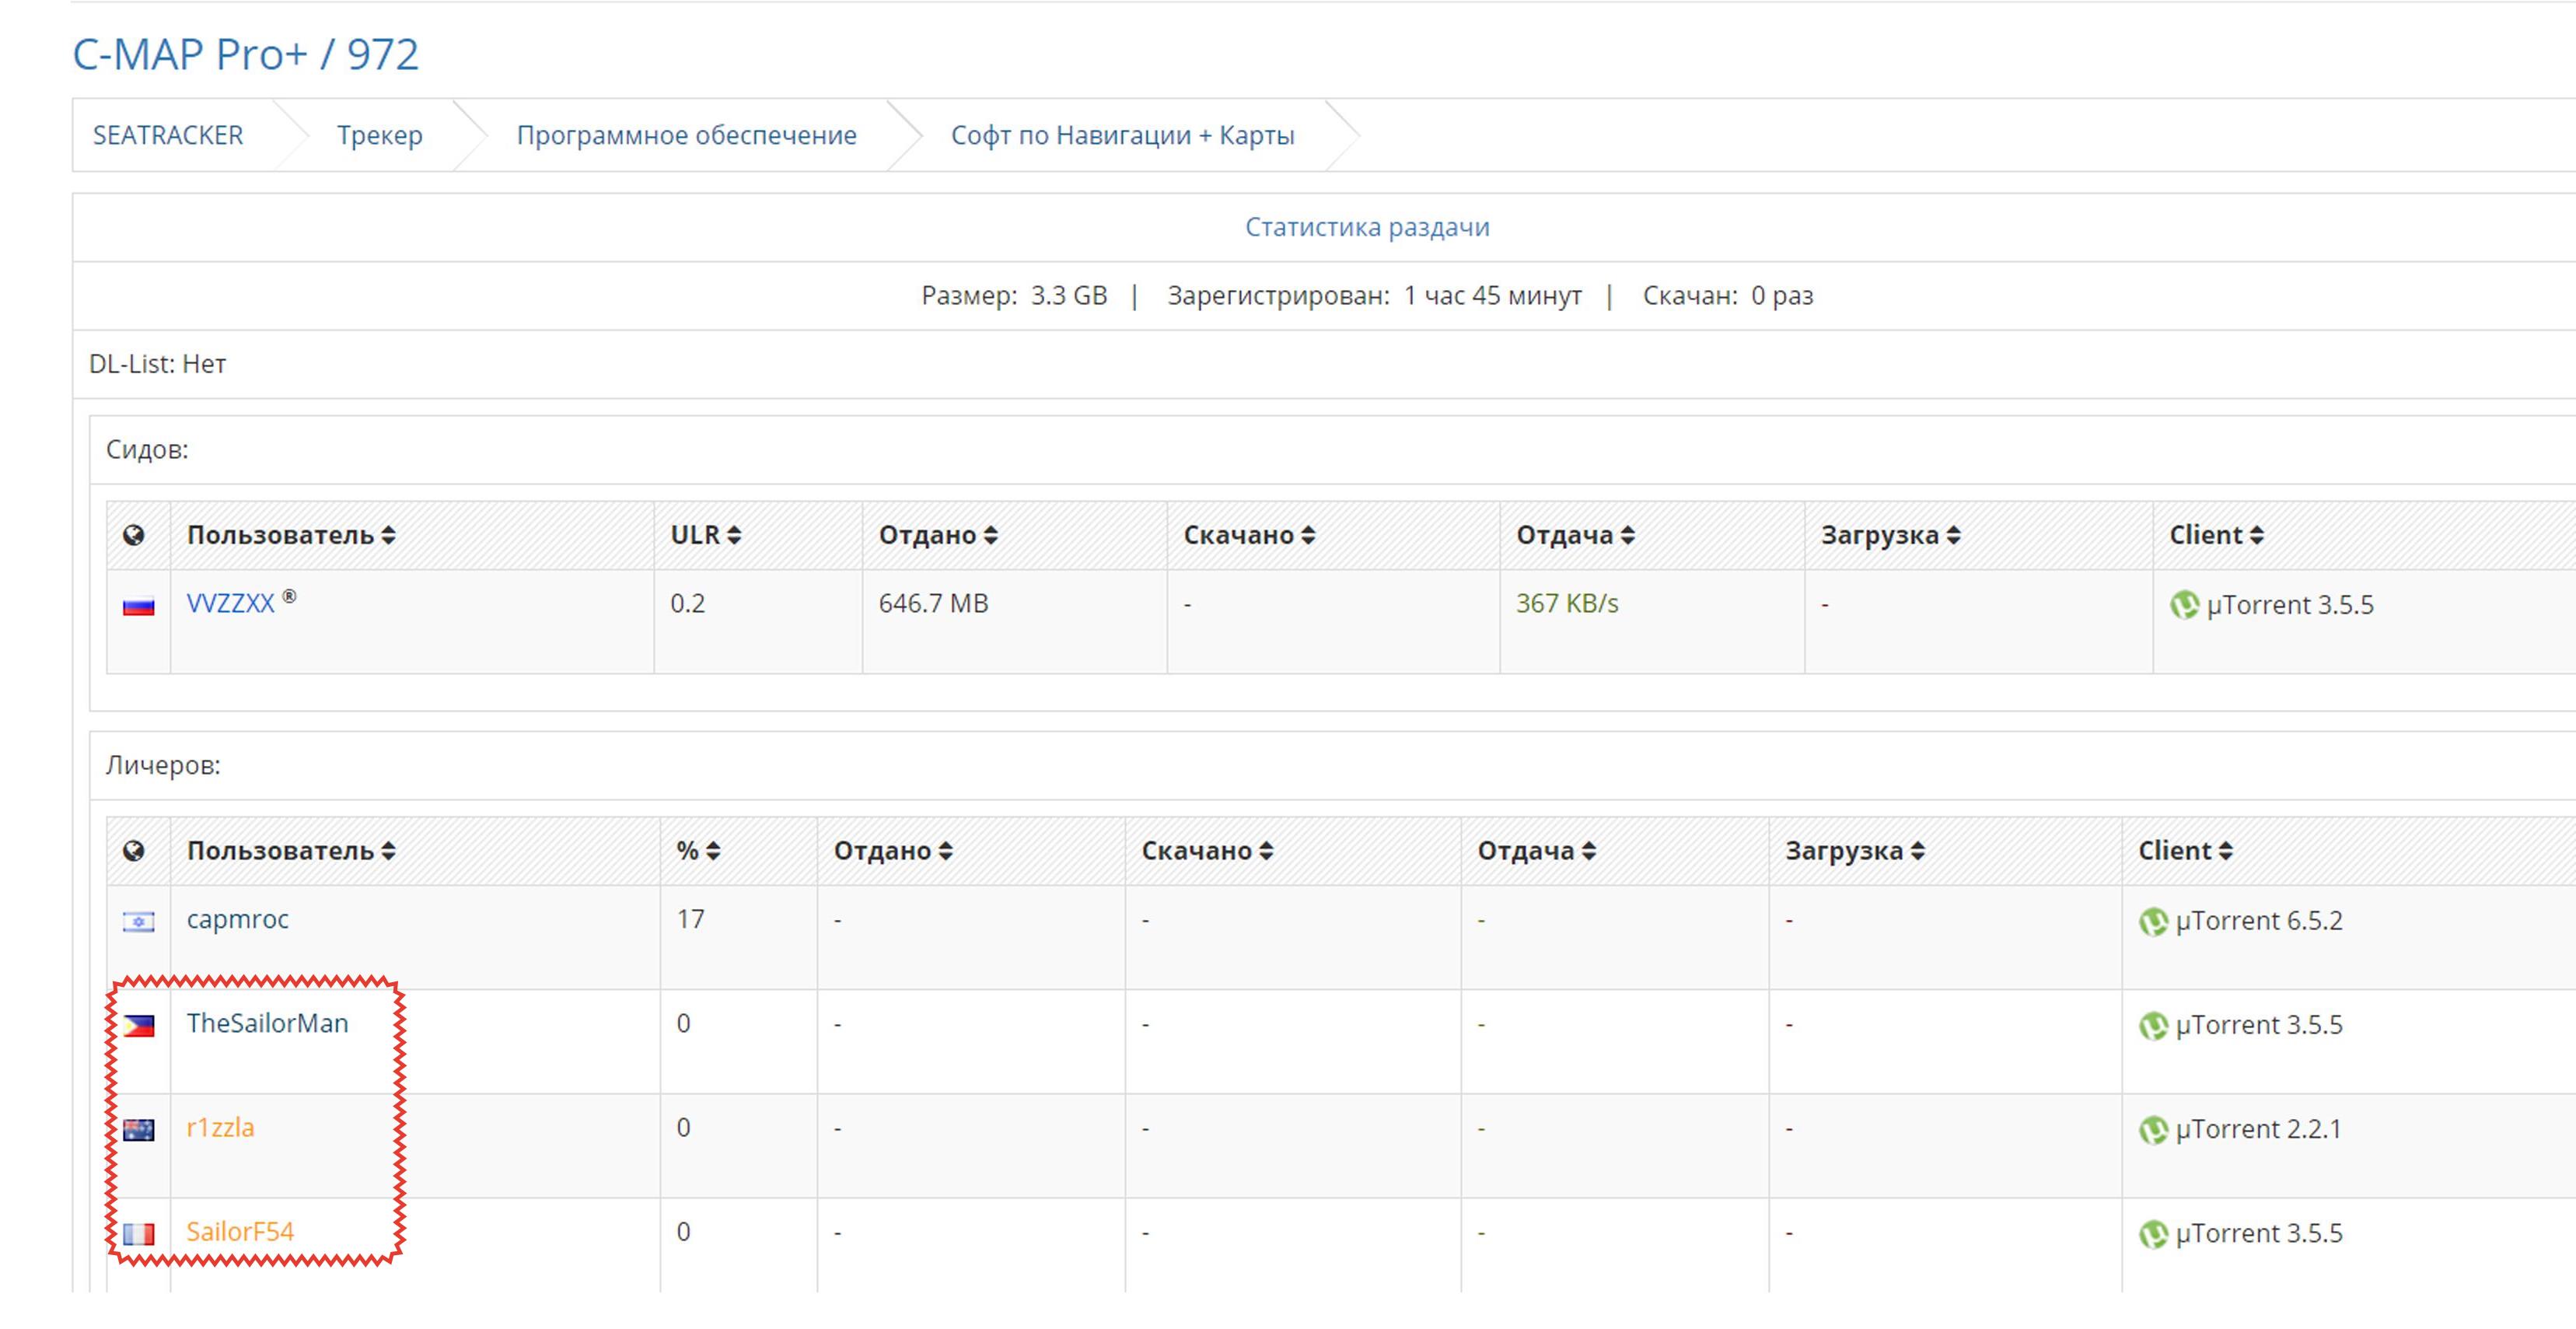Sort seeders by Отдано column
2576x1329 pixels.
click(x=937, y=535)
